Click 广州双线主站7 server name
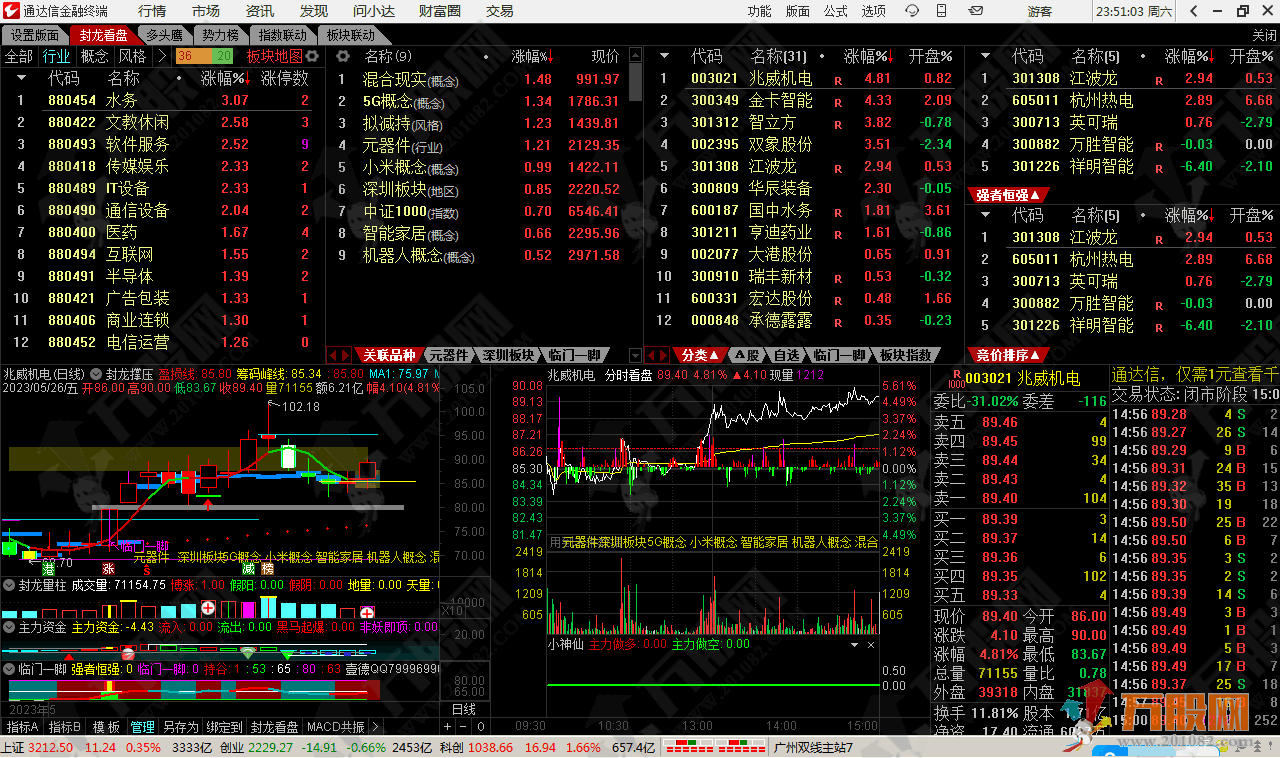 (814, 747)
